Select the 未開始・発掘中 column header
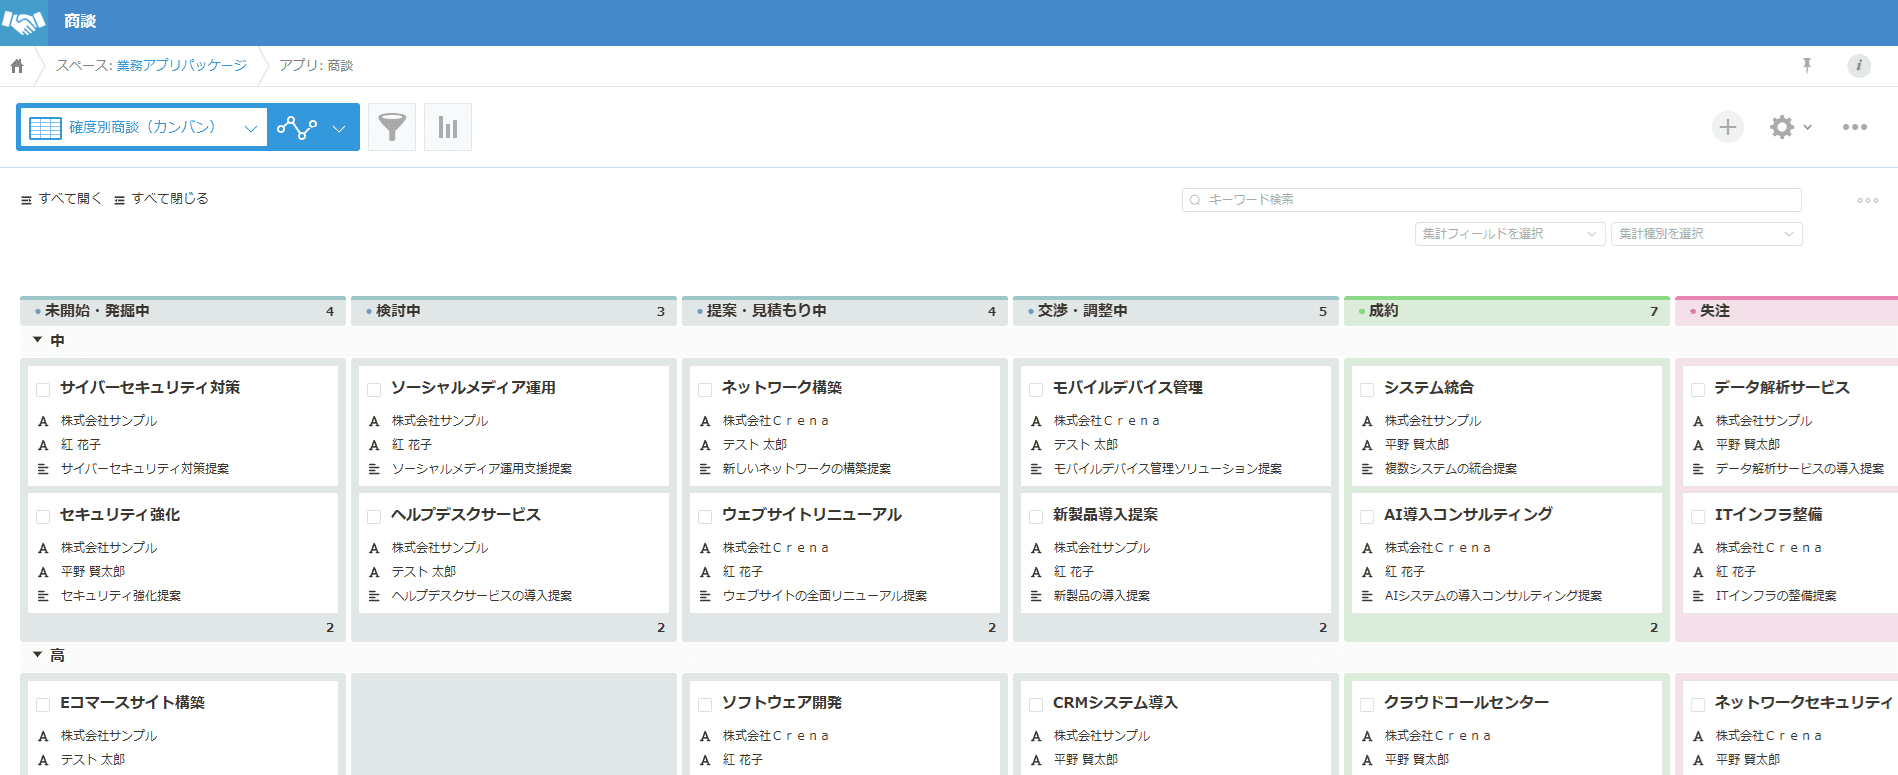 click(x=183, y=311)
